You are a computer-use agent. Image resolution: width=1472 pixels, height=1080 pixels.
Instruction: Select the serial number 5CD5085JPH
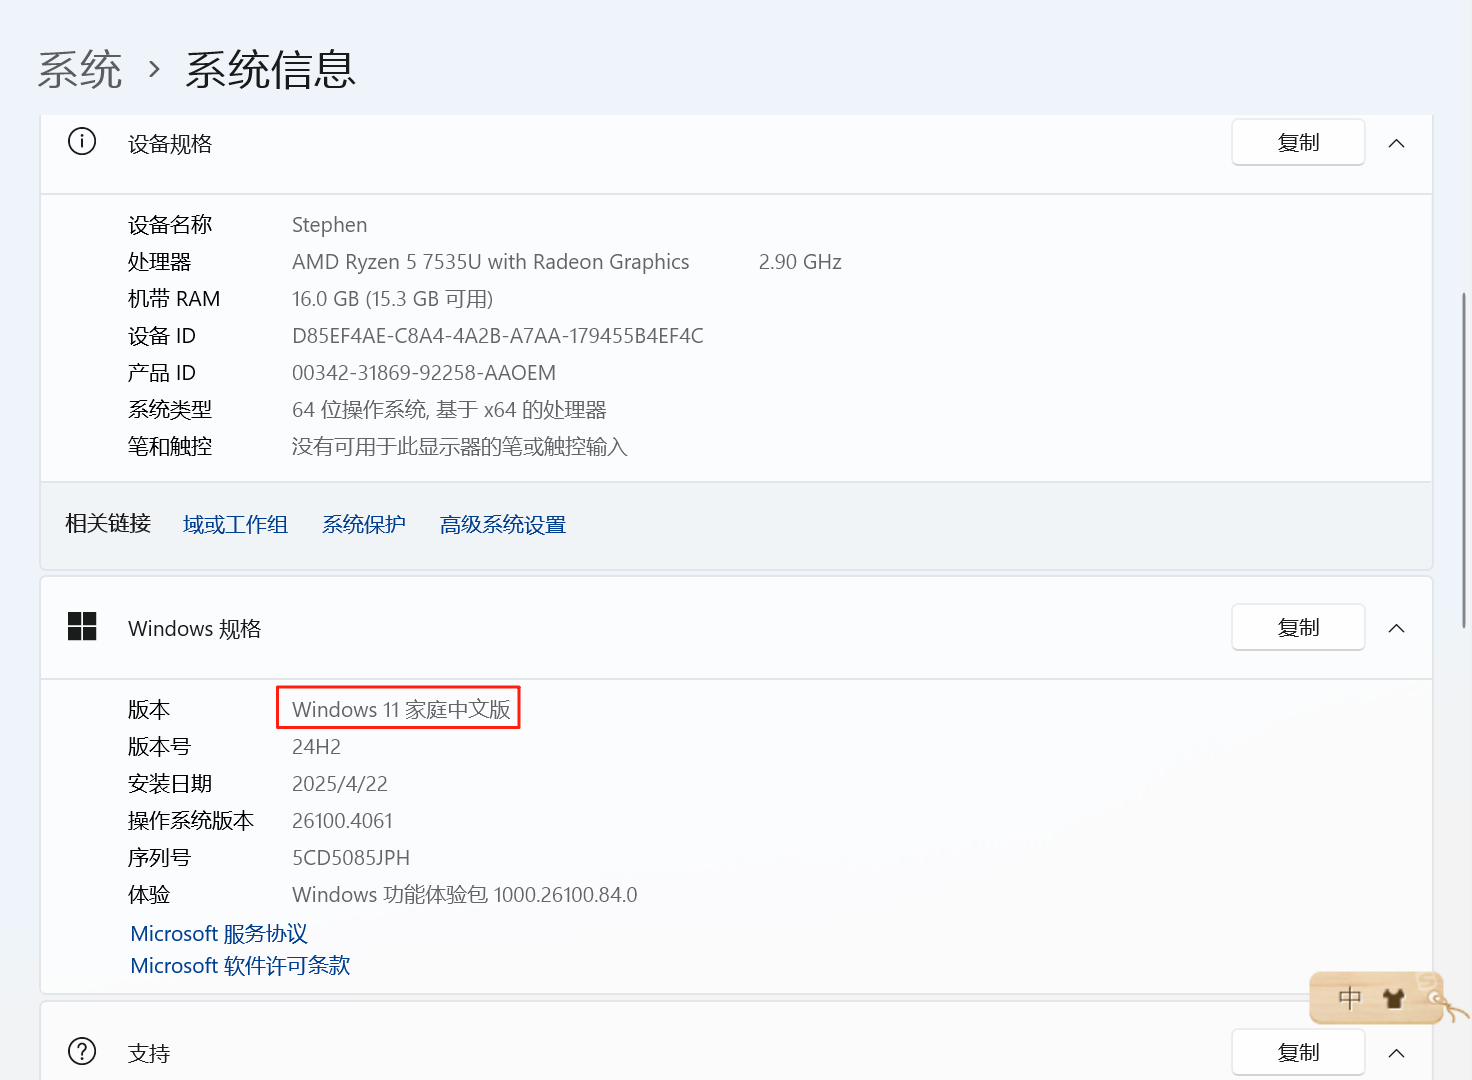(x=351, y=858)
